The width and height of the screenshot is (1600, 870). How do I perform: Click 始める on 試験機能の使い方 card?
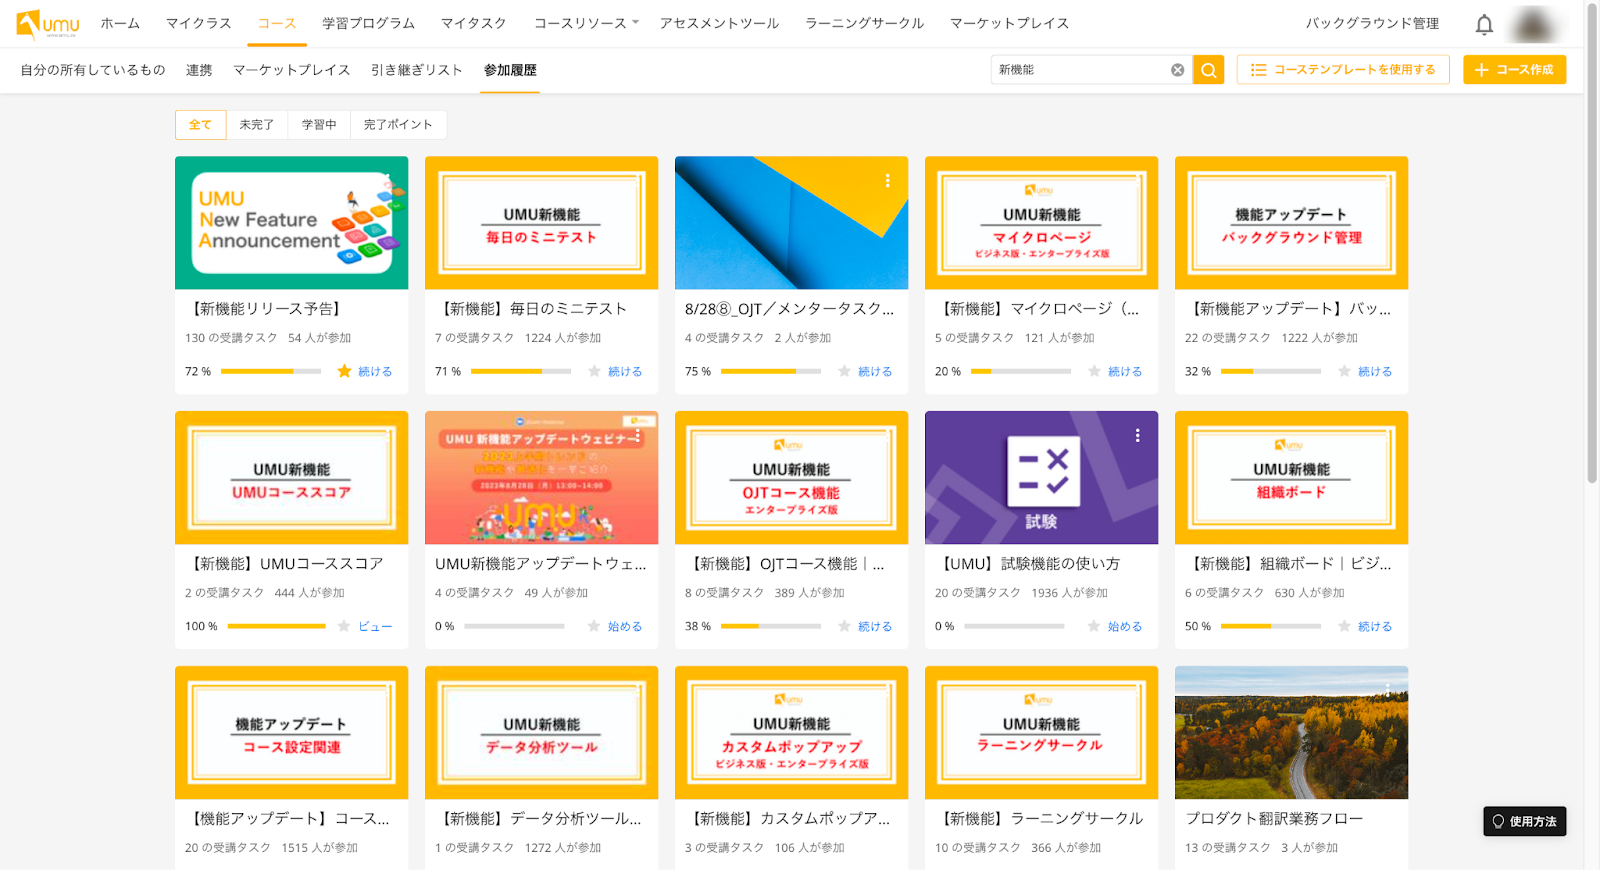1125,626
